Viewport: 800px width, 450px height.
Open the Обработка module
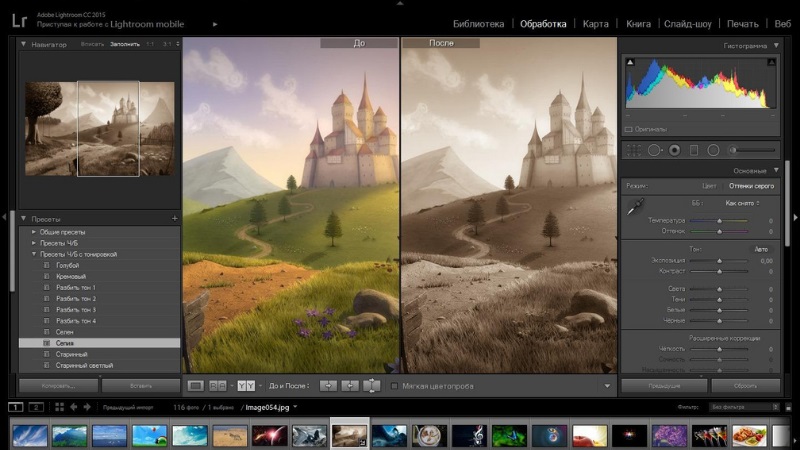543,23
